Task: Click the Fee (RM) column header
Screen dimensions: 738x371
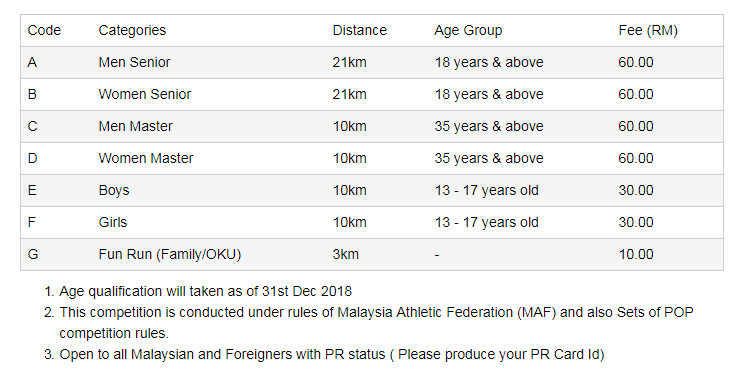Action: click(x=648, y=31)
